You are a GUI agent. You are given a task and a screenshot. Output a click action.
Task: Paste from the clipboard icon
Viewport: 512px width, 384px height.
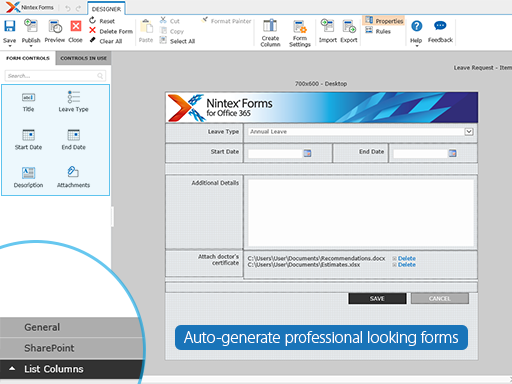click(x=146, y=27)
